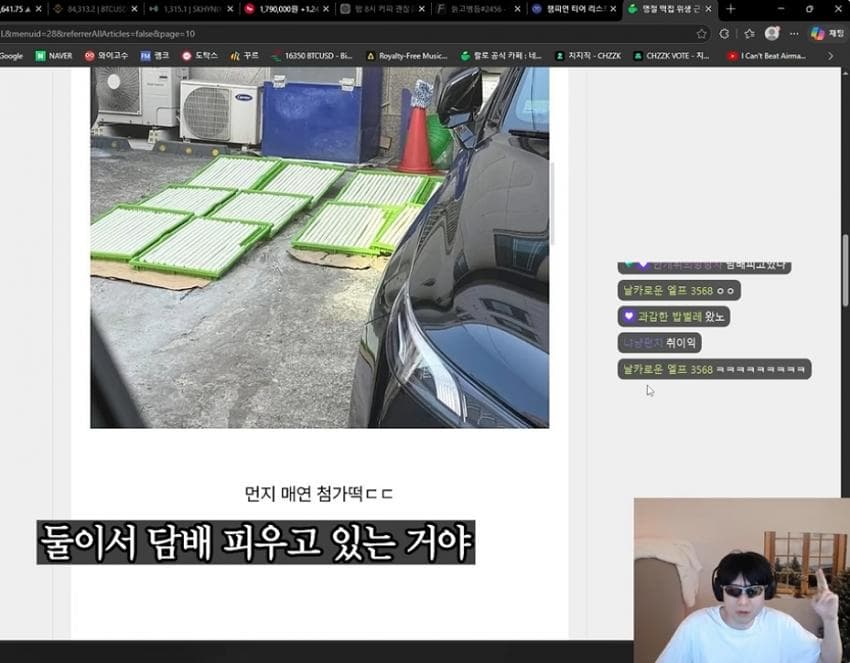The image size is (850, 663).
Task: Open the favorites list icon
Action: coord(749,34)
